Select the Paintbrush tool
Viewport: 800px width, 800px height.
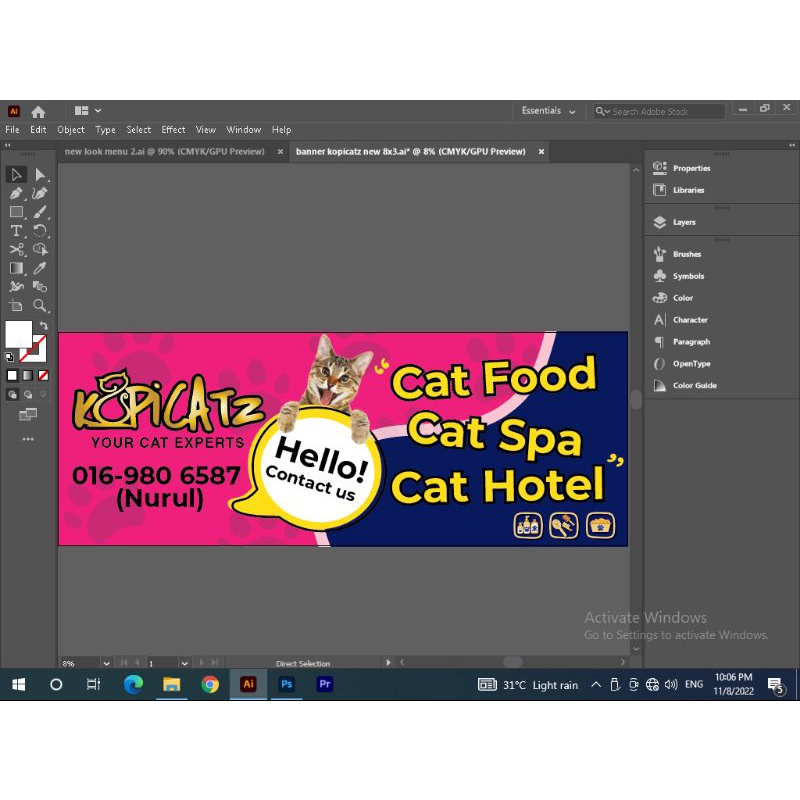point(40,212)
